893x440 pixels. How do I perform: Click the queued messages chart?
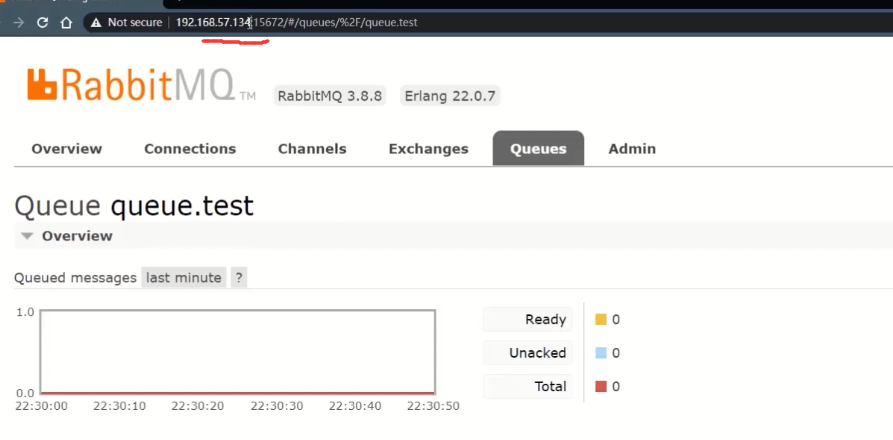[238, 352]
